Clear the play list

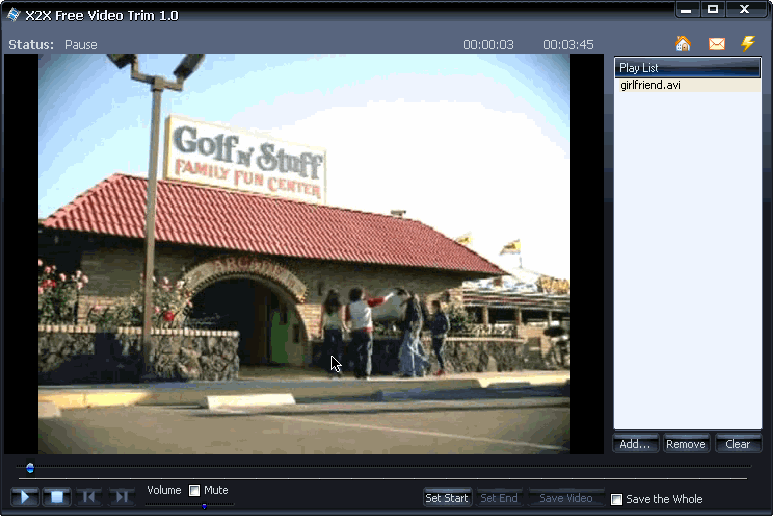[738, 444]
